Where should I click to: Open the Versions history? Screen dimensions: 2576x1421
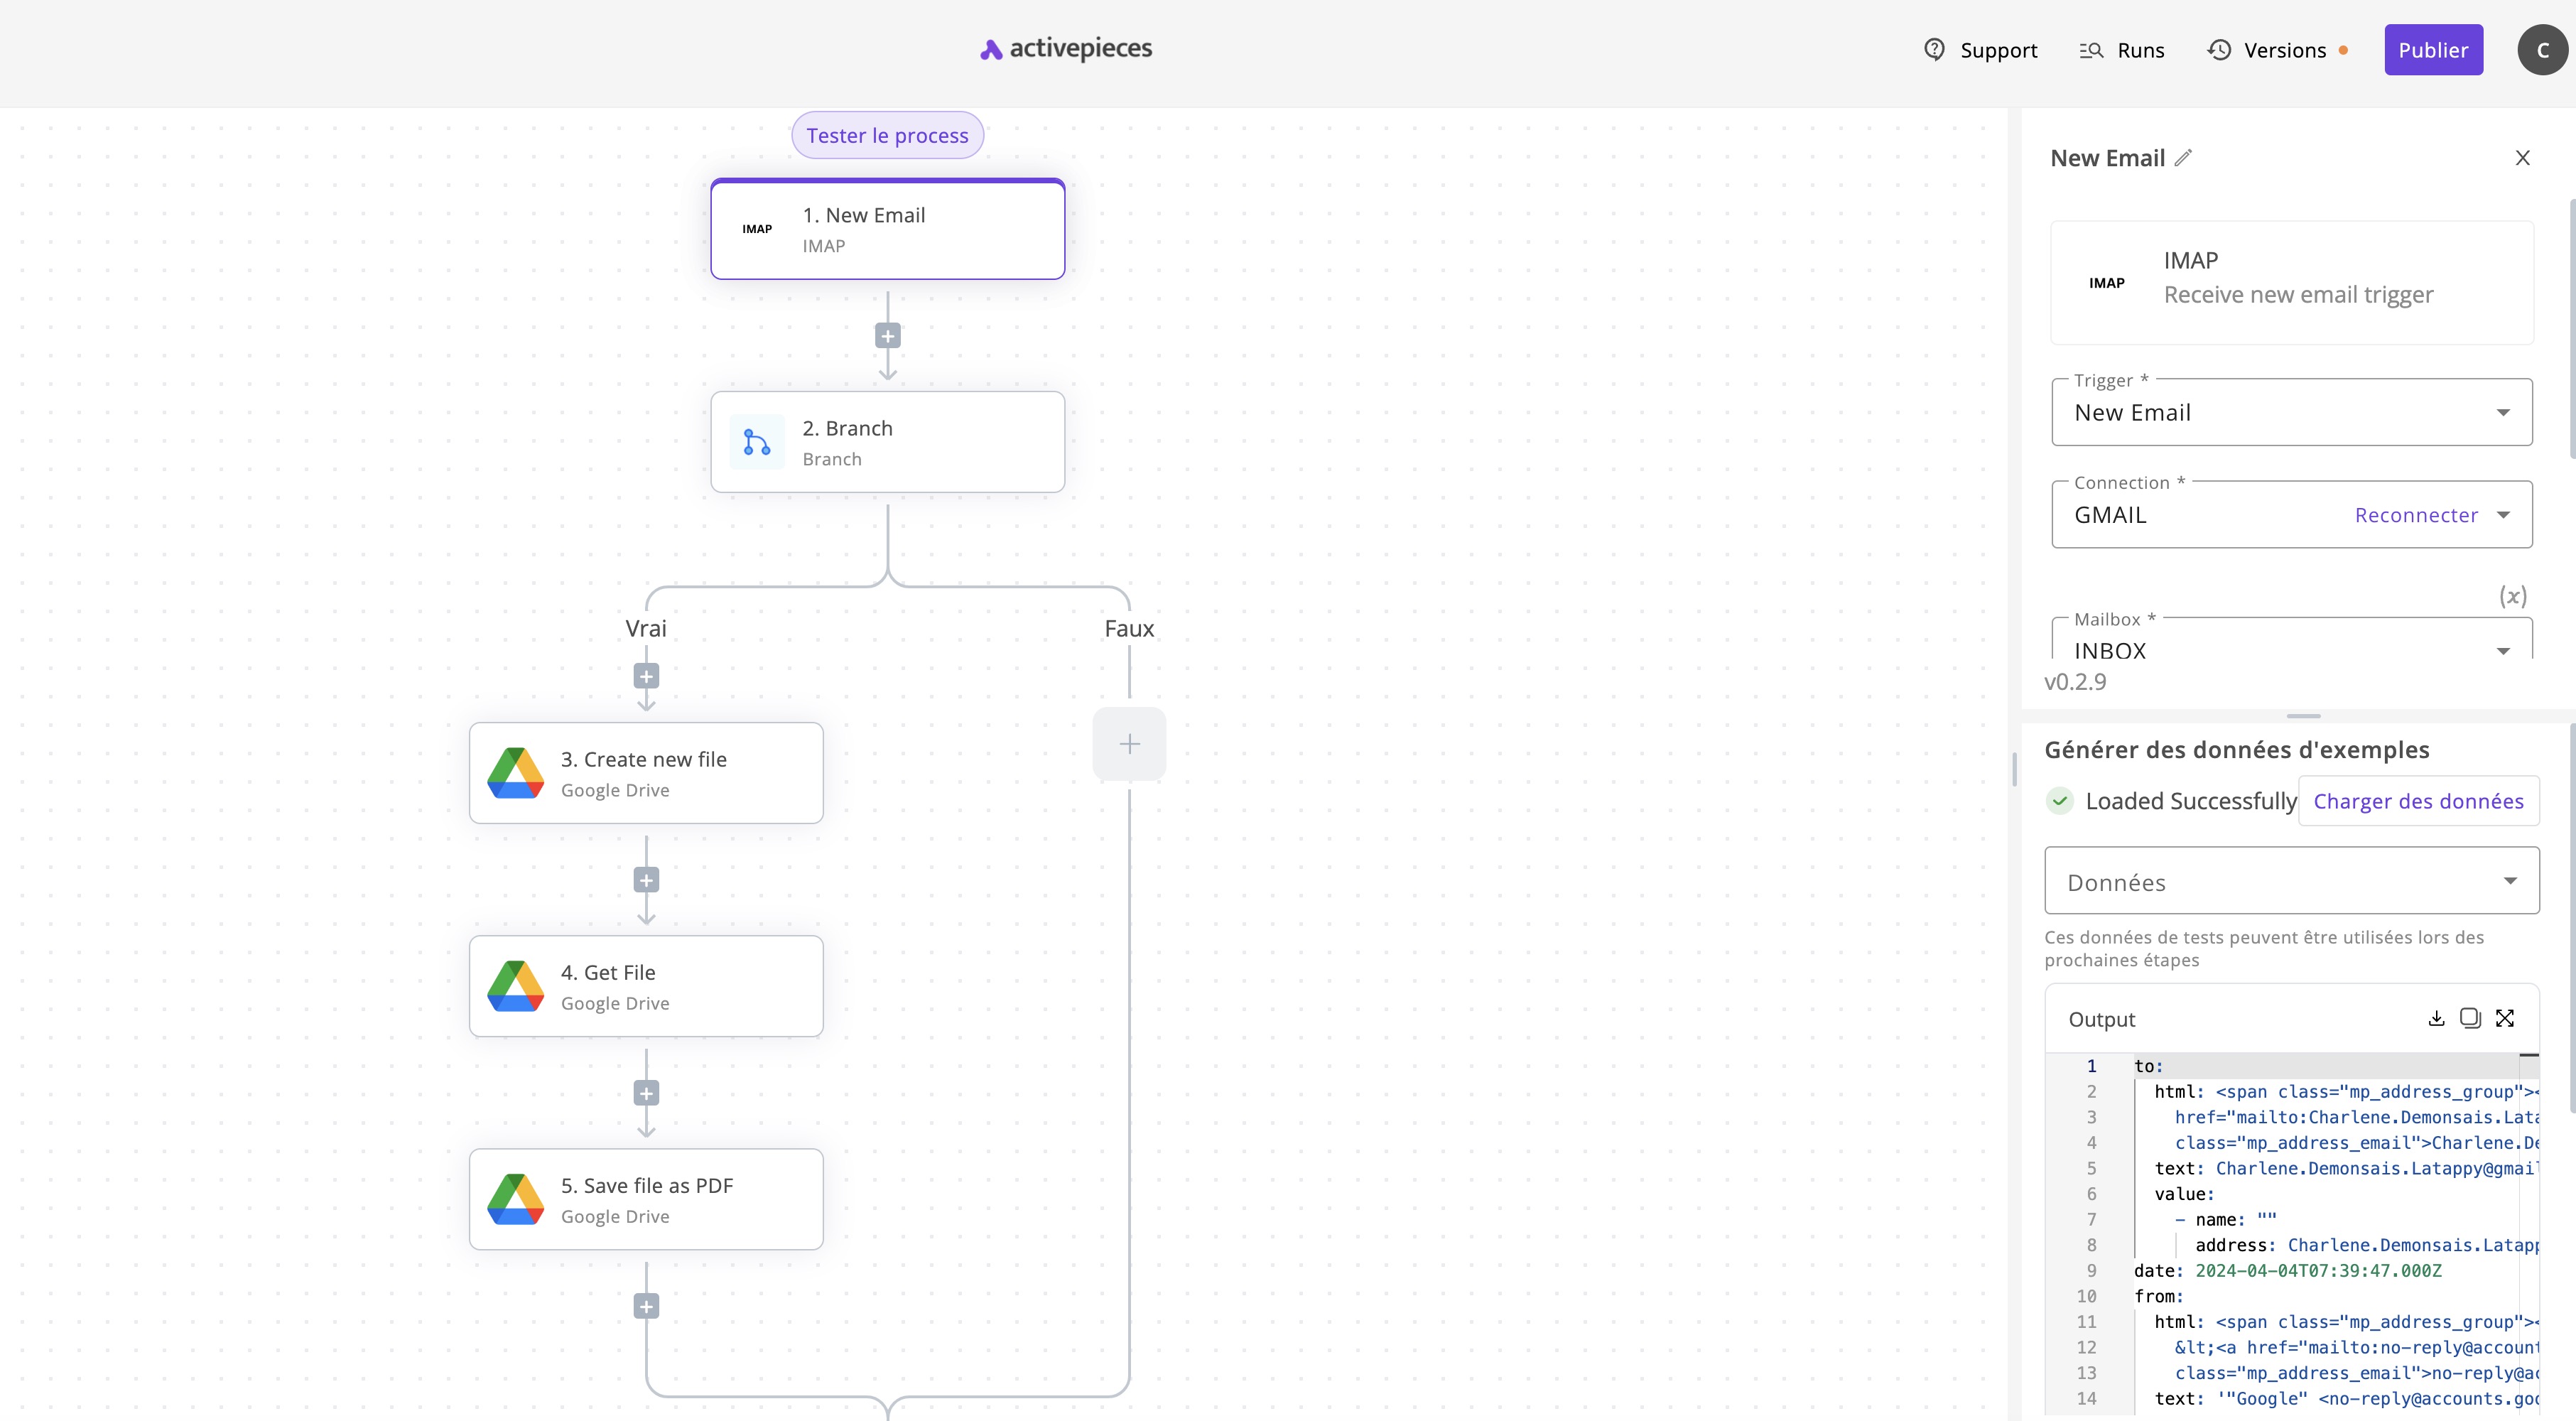coord(2267,50)
